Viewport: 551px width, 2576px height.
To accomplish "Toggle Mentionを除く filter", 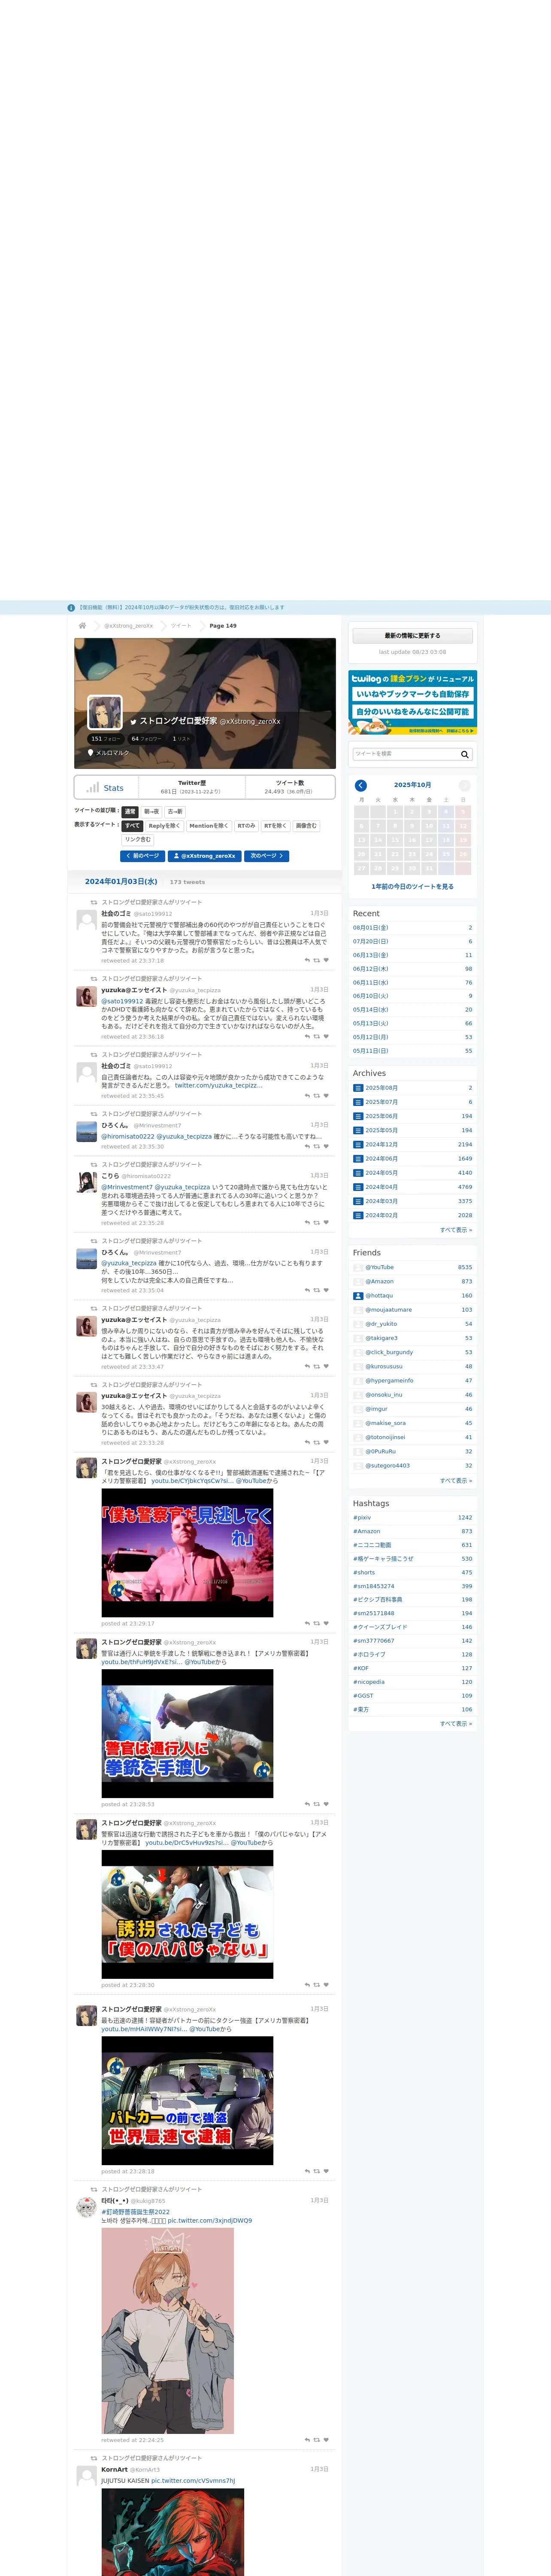I will (x=208, y=826).
